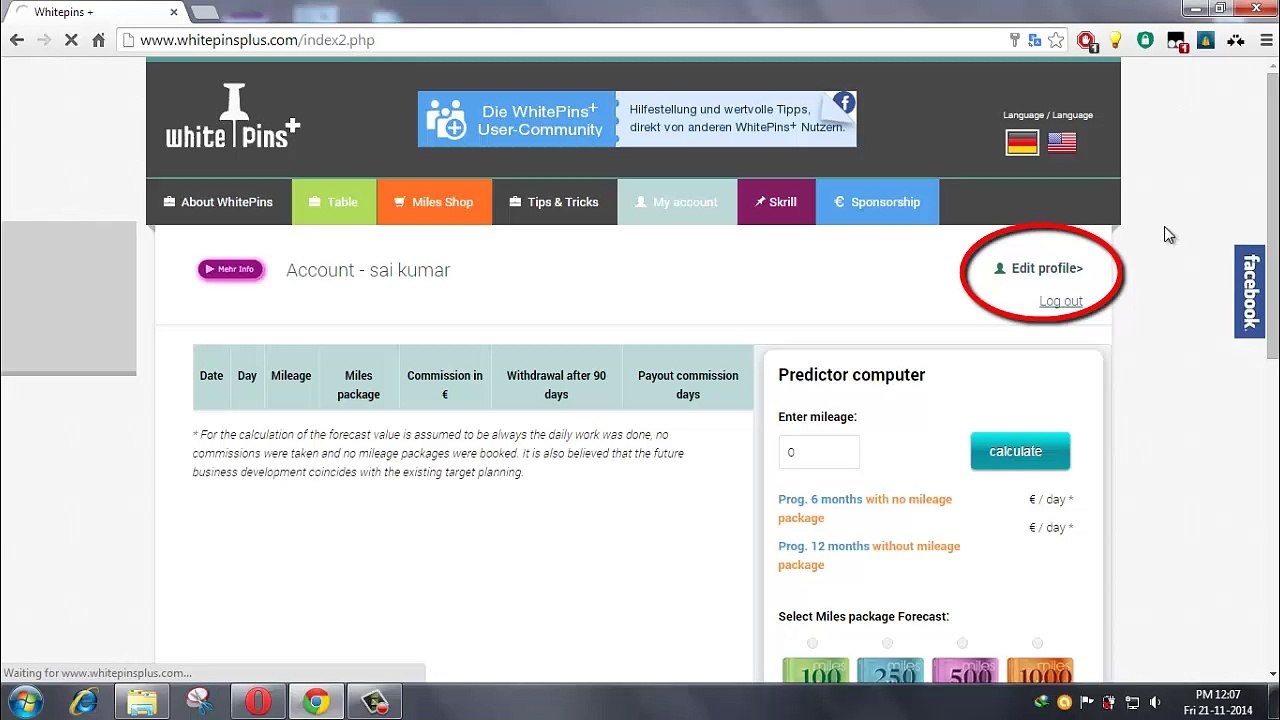1280x720 pixels.
Task: Open the screen recorder taskbar icon
Action: (x=375, y=702)
